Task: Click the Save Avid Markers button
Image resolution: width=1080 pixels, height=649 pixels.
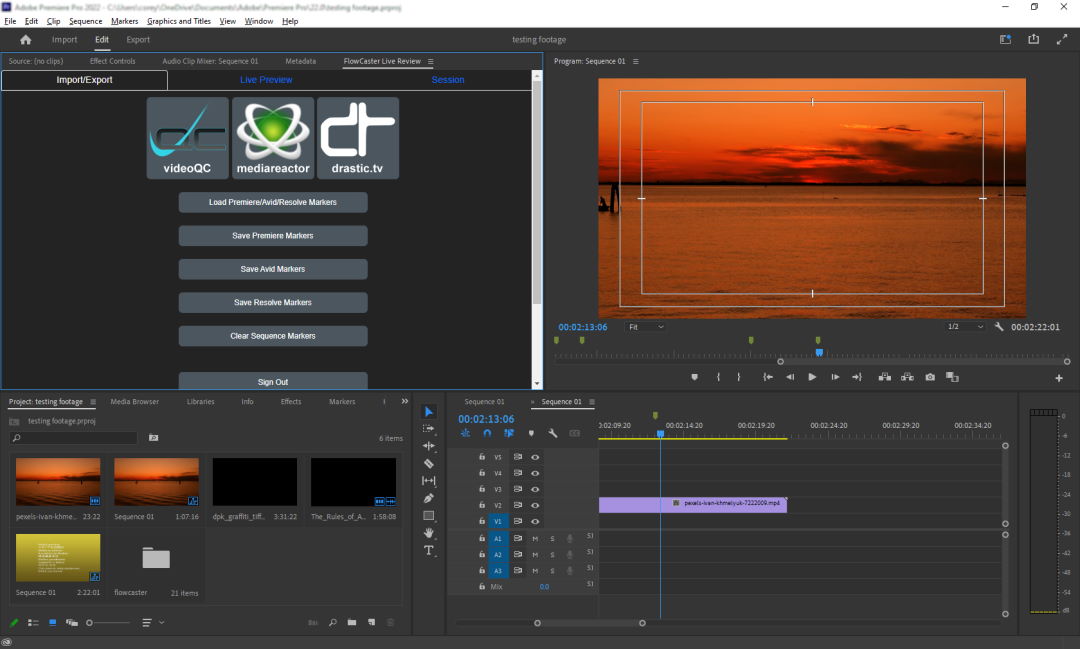Action: [273, 269]
